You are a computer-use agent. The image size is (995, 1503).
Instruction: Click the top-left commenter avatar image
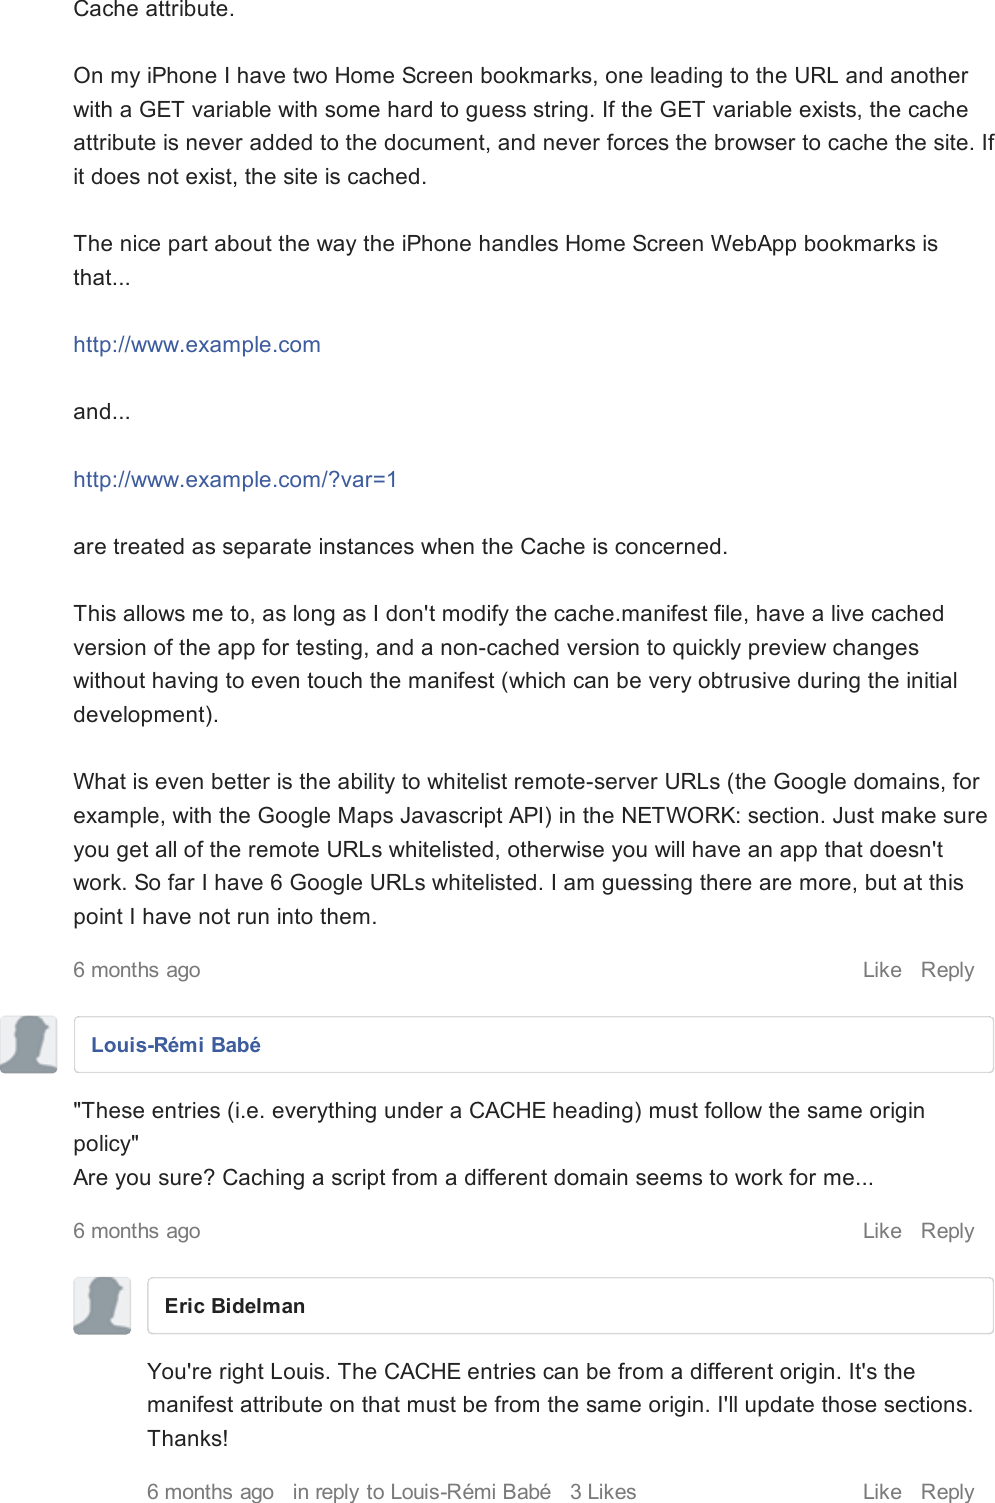[x=28, y=1045]
